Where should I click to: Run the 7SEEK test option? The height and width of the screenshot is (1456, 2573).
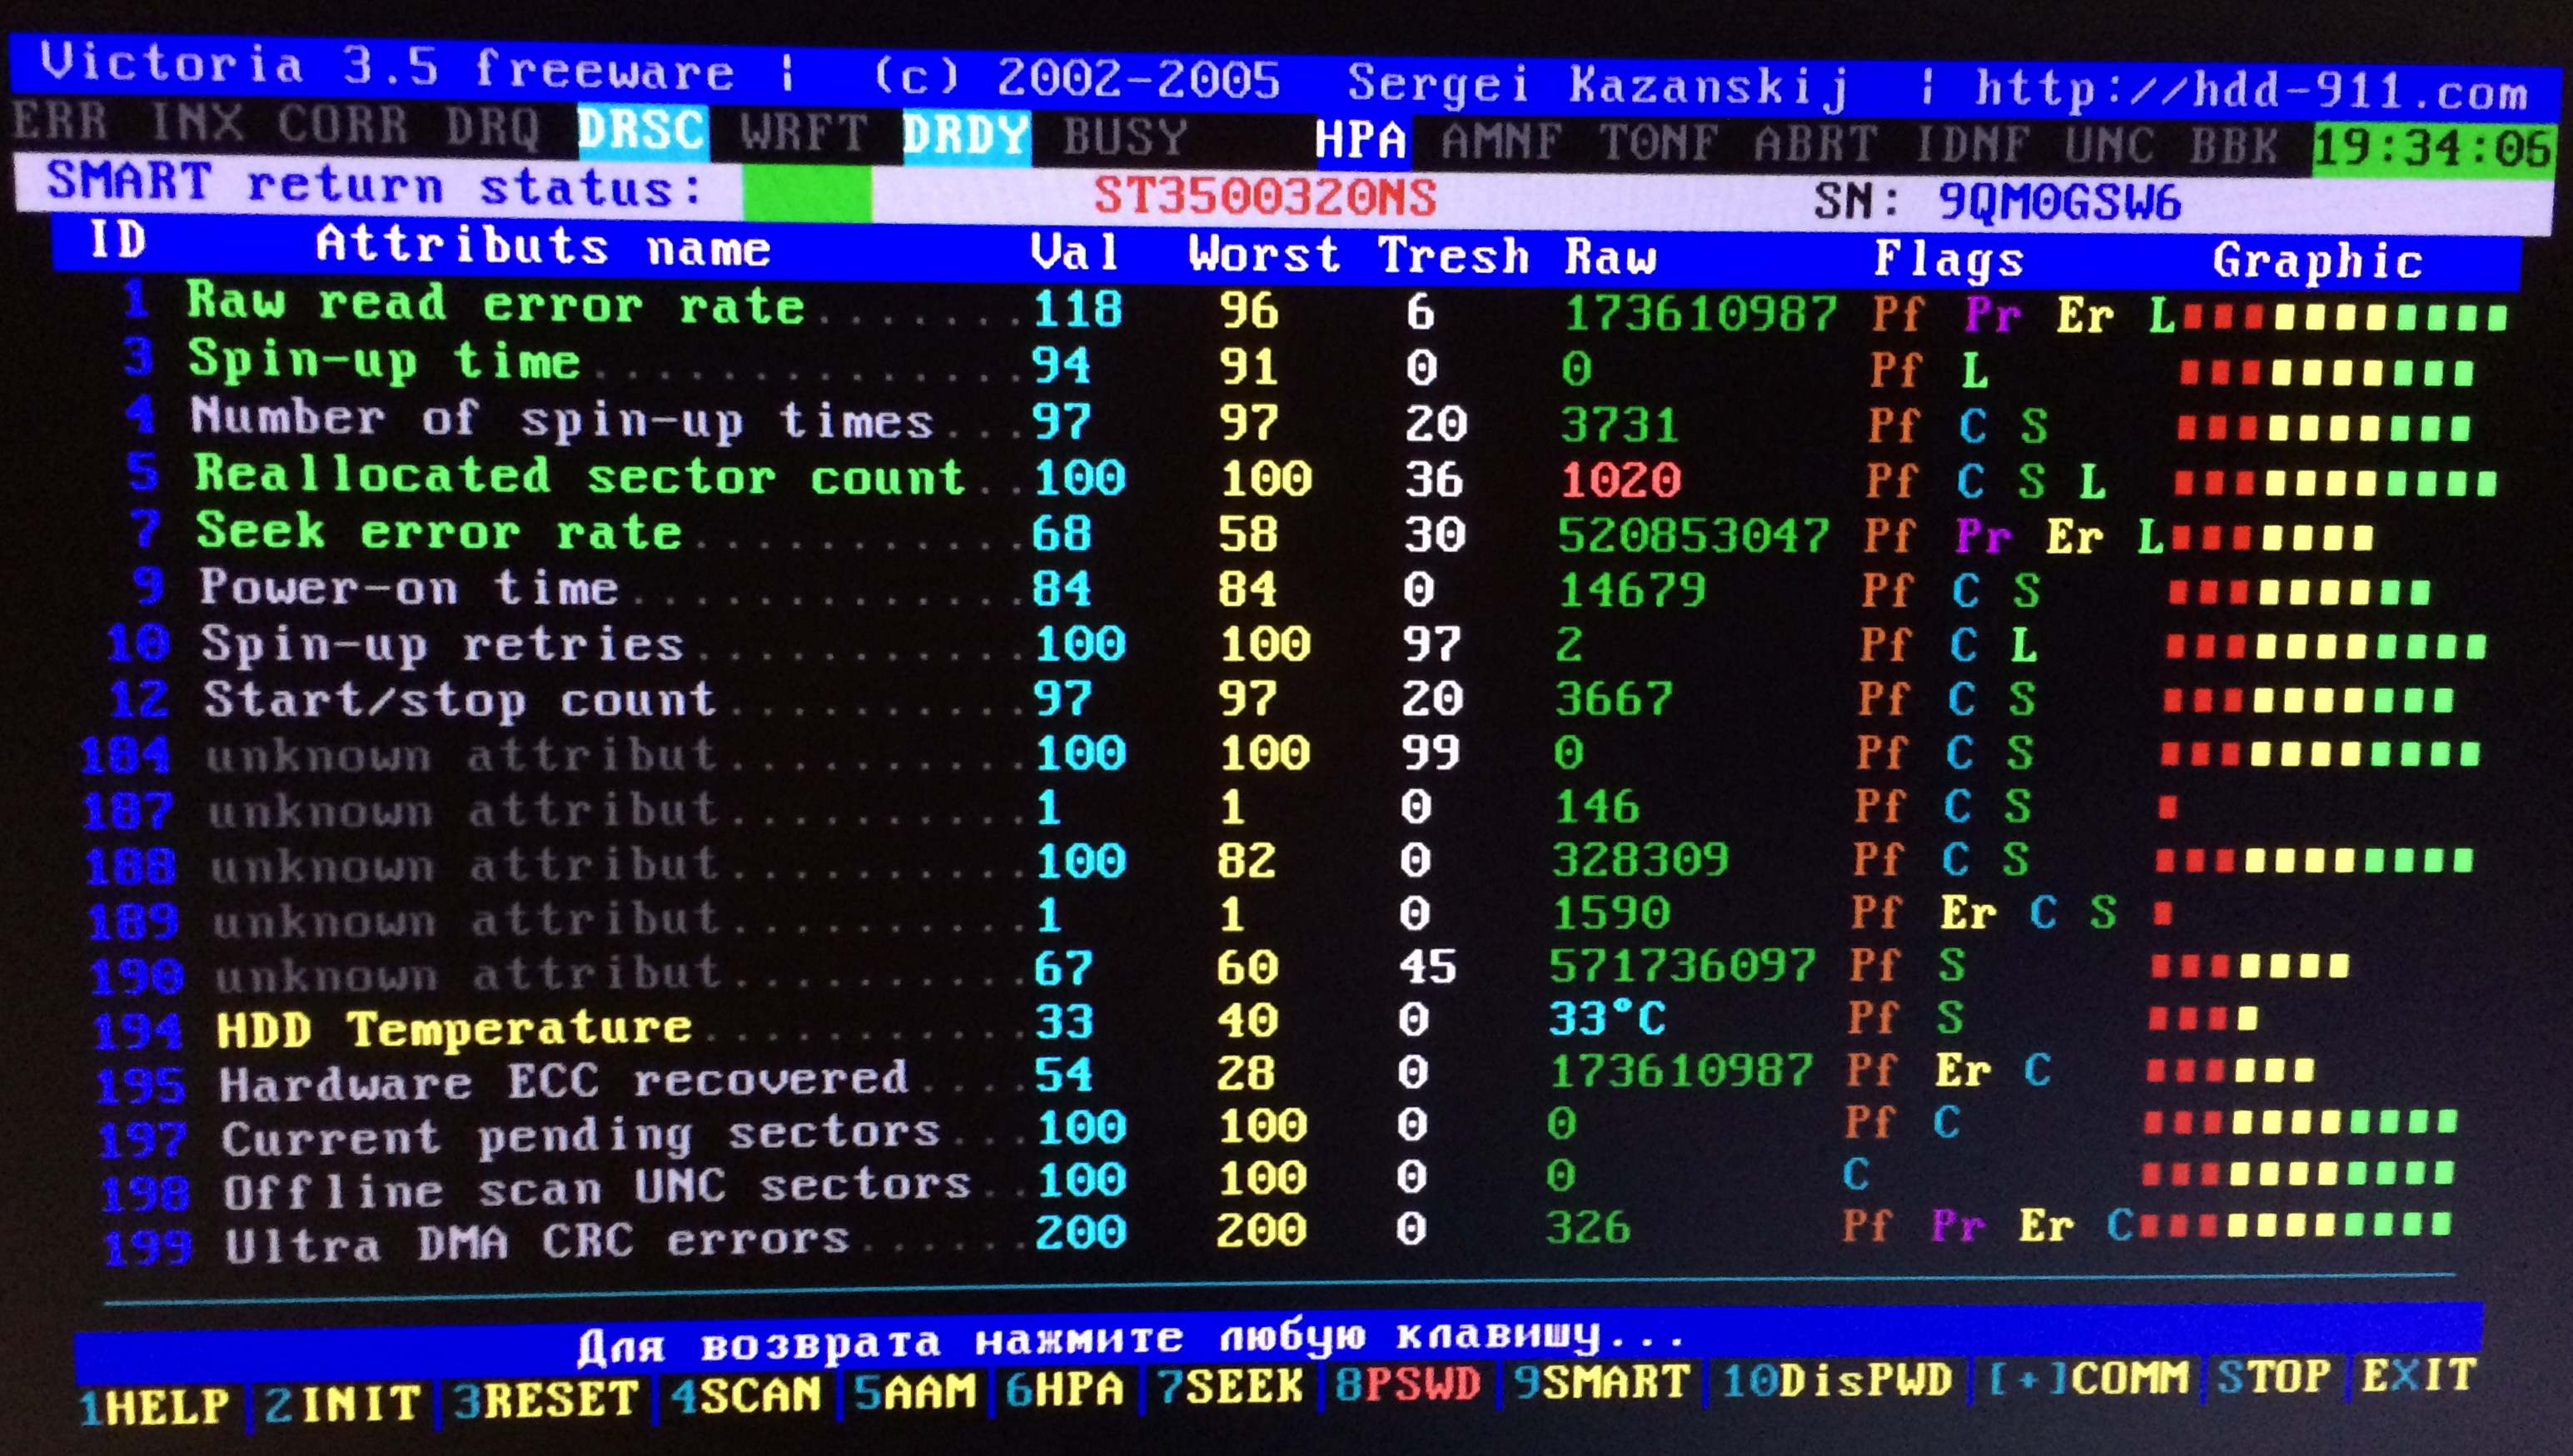(1231, 1387)
